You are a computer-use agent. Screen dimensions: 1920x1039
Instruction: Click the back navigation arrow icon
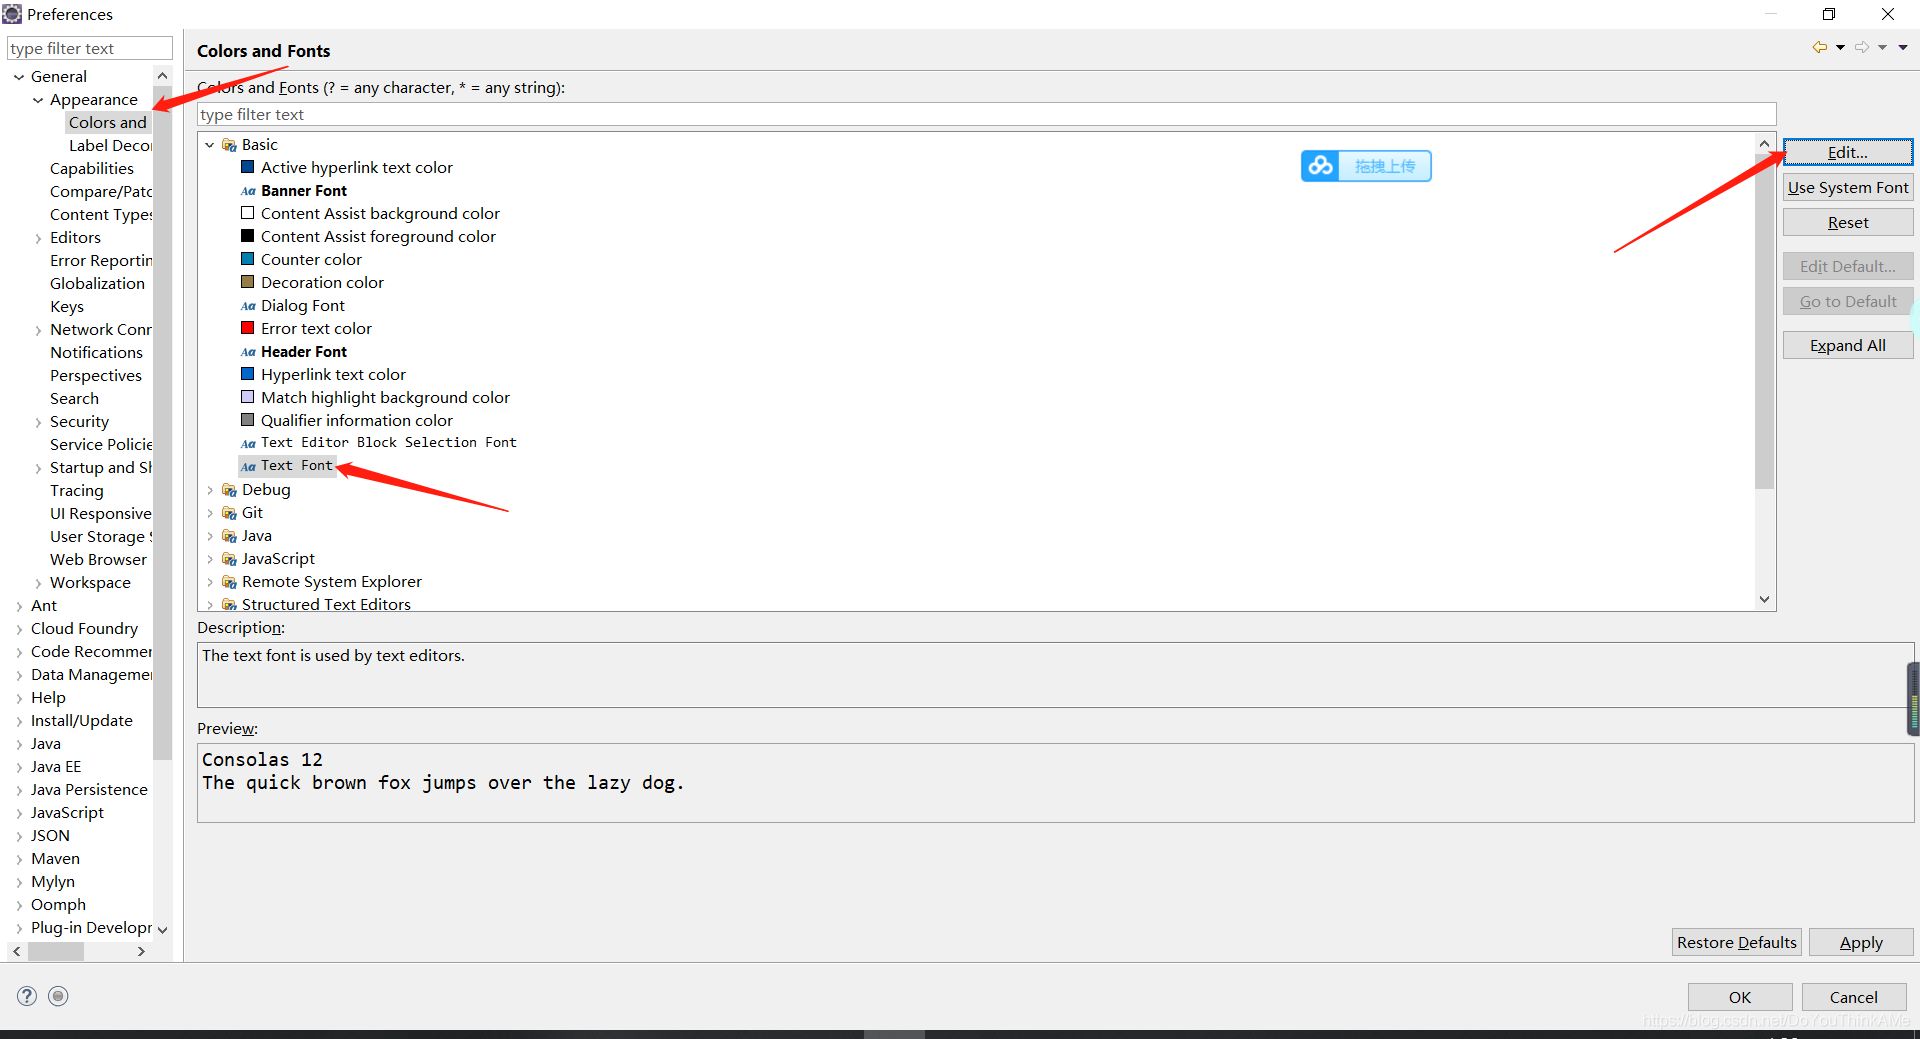point(1819,47)
